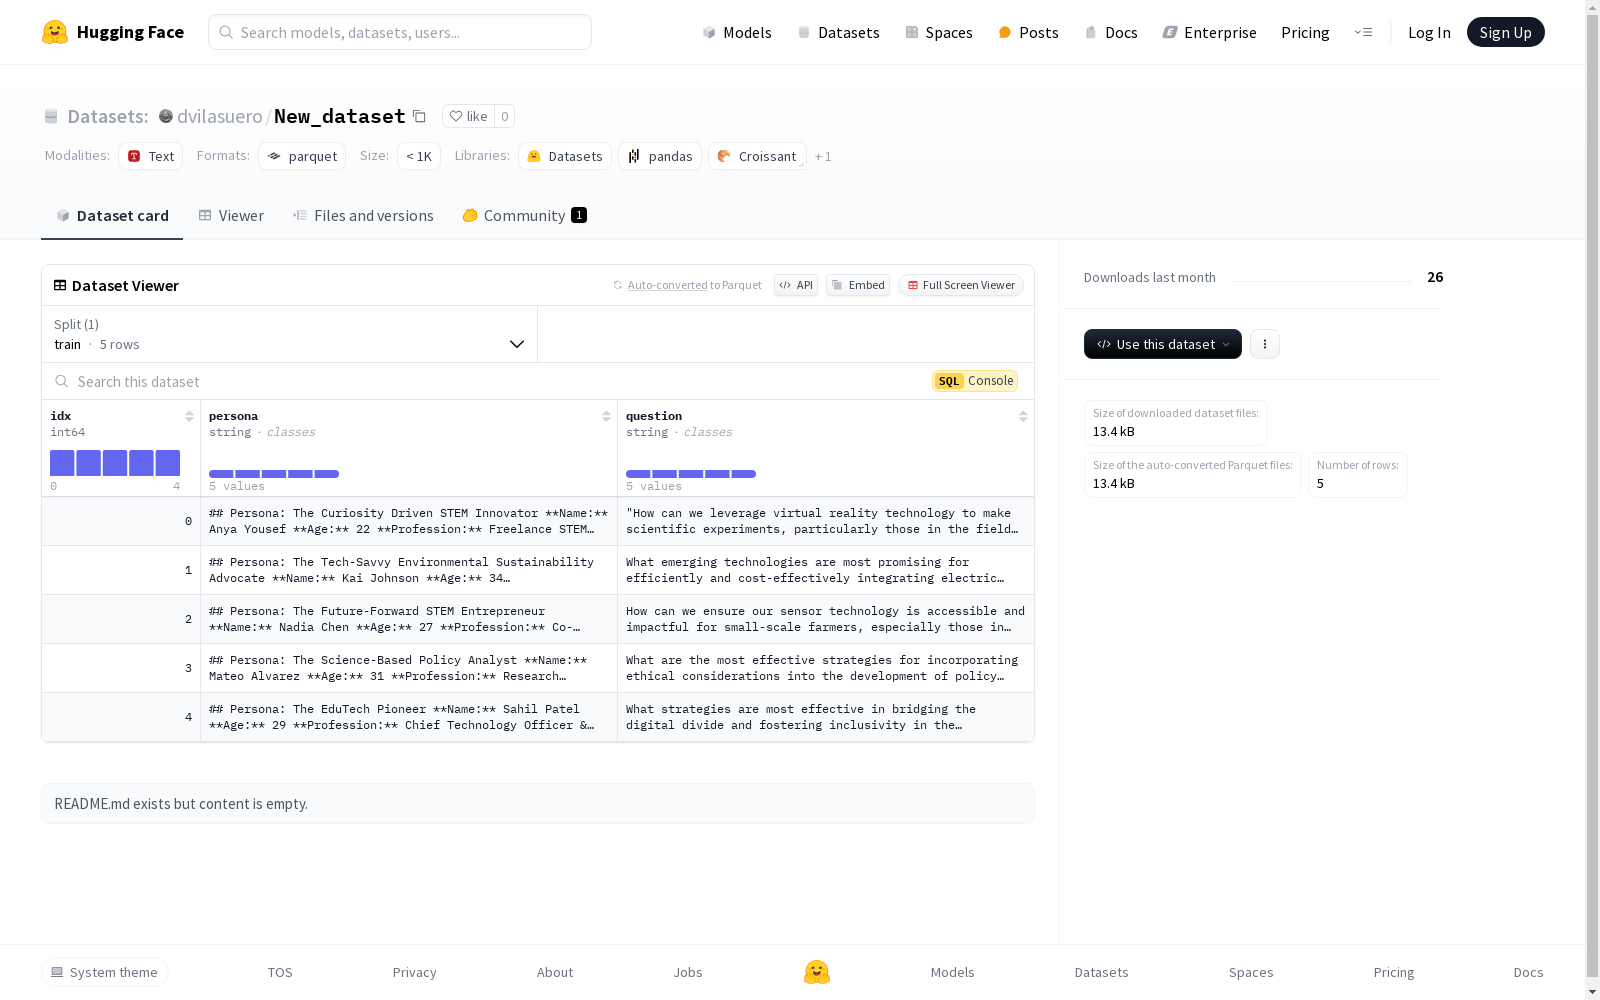The image size is (1600, 1000).
Task: Sort by the persona column
Action: [x=606, y=416]
